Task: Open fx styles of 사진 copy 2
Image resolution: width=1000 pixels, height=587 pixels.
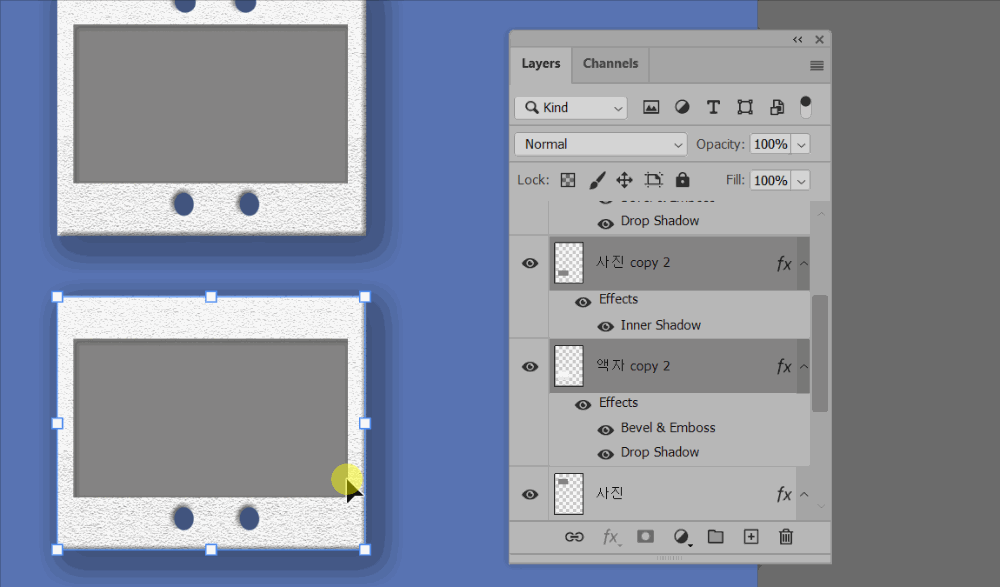Action: (784, 264)
